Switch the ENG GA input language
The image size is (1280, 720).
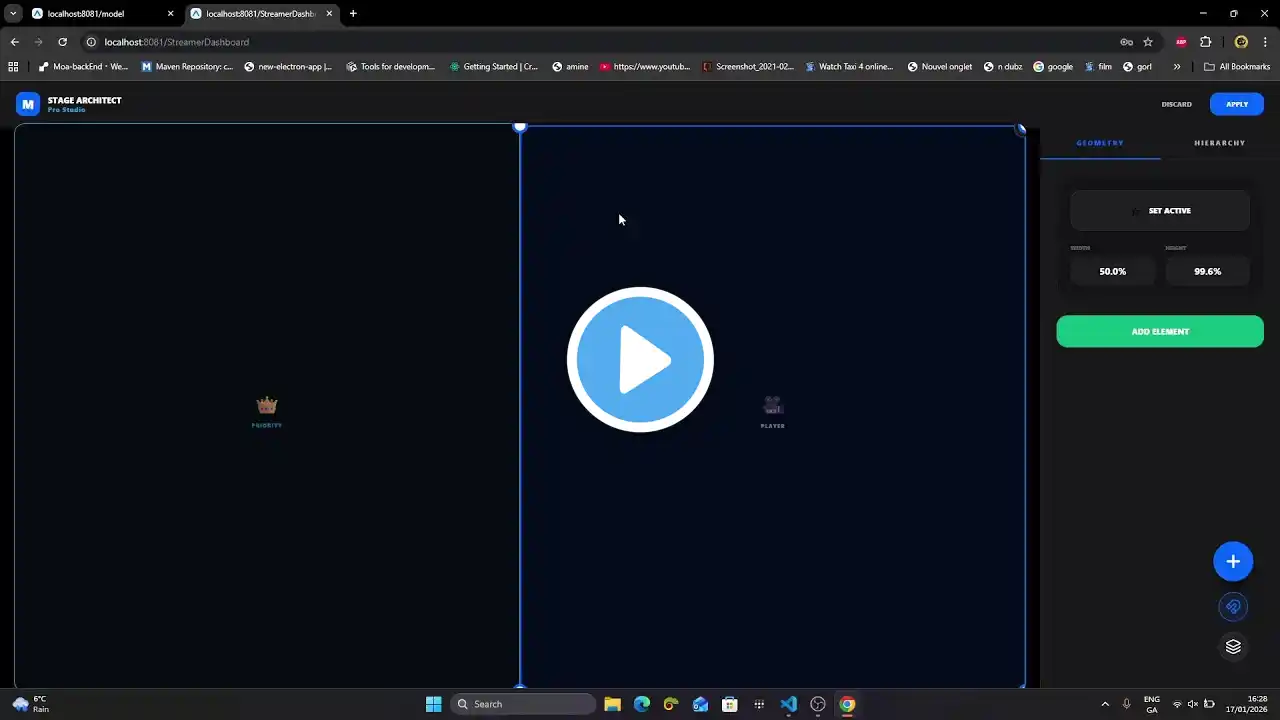(1152, 704)
